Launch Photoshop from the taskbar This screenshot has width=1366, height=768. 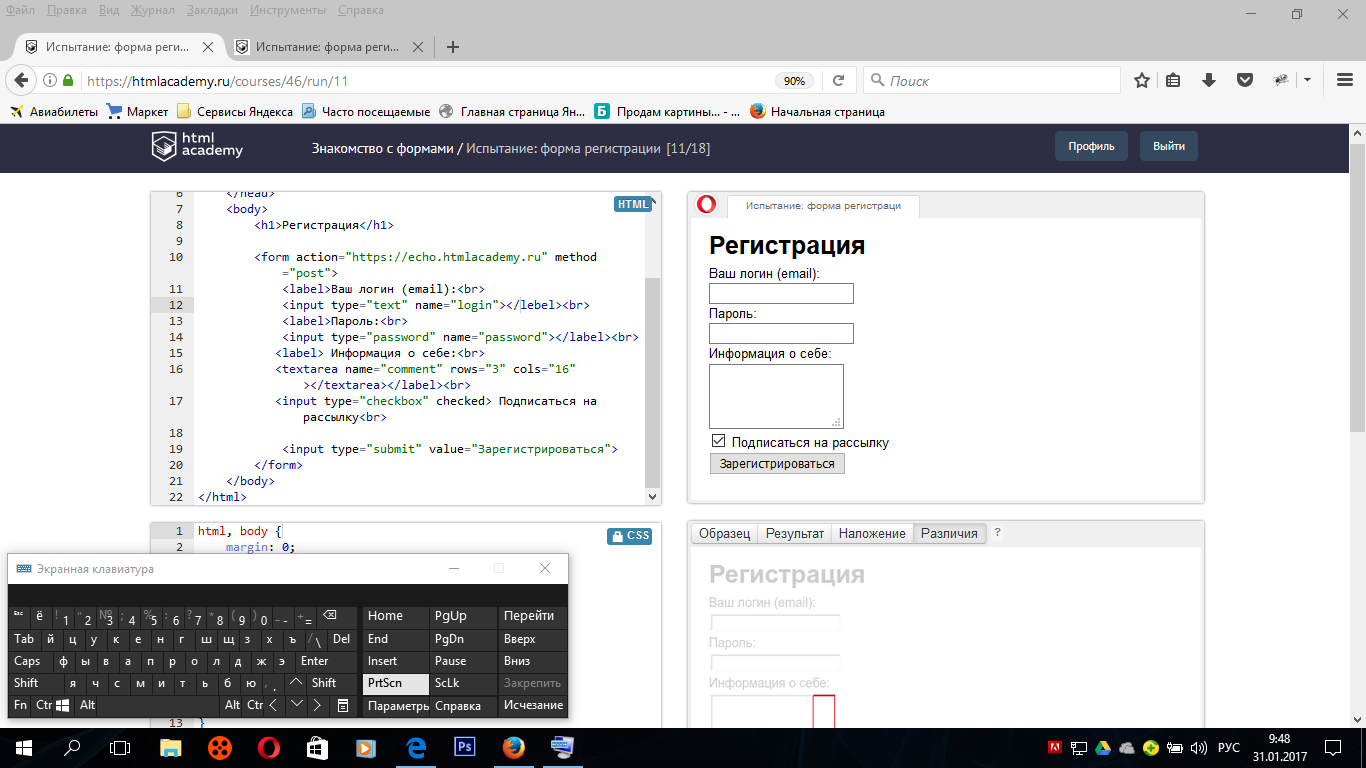pos(464,747)
